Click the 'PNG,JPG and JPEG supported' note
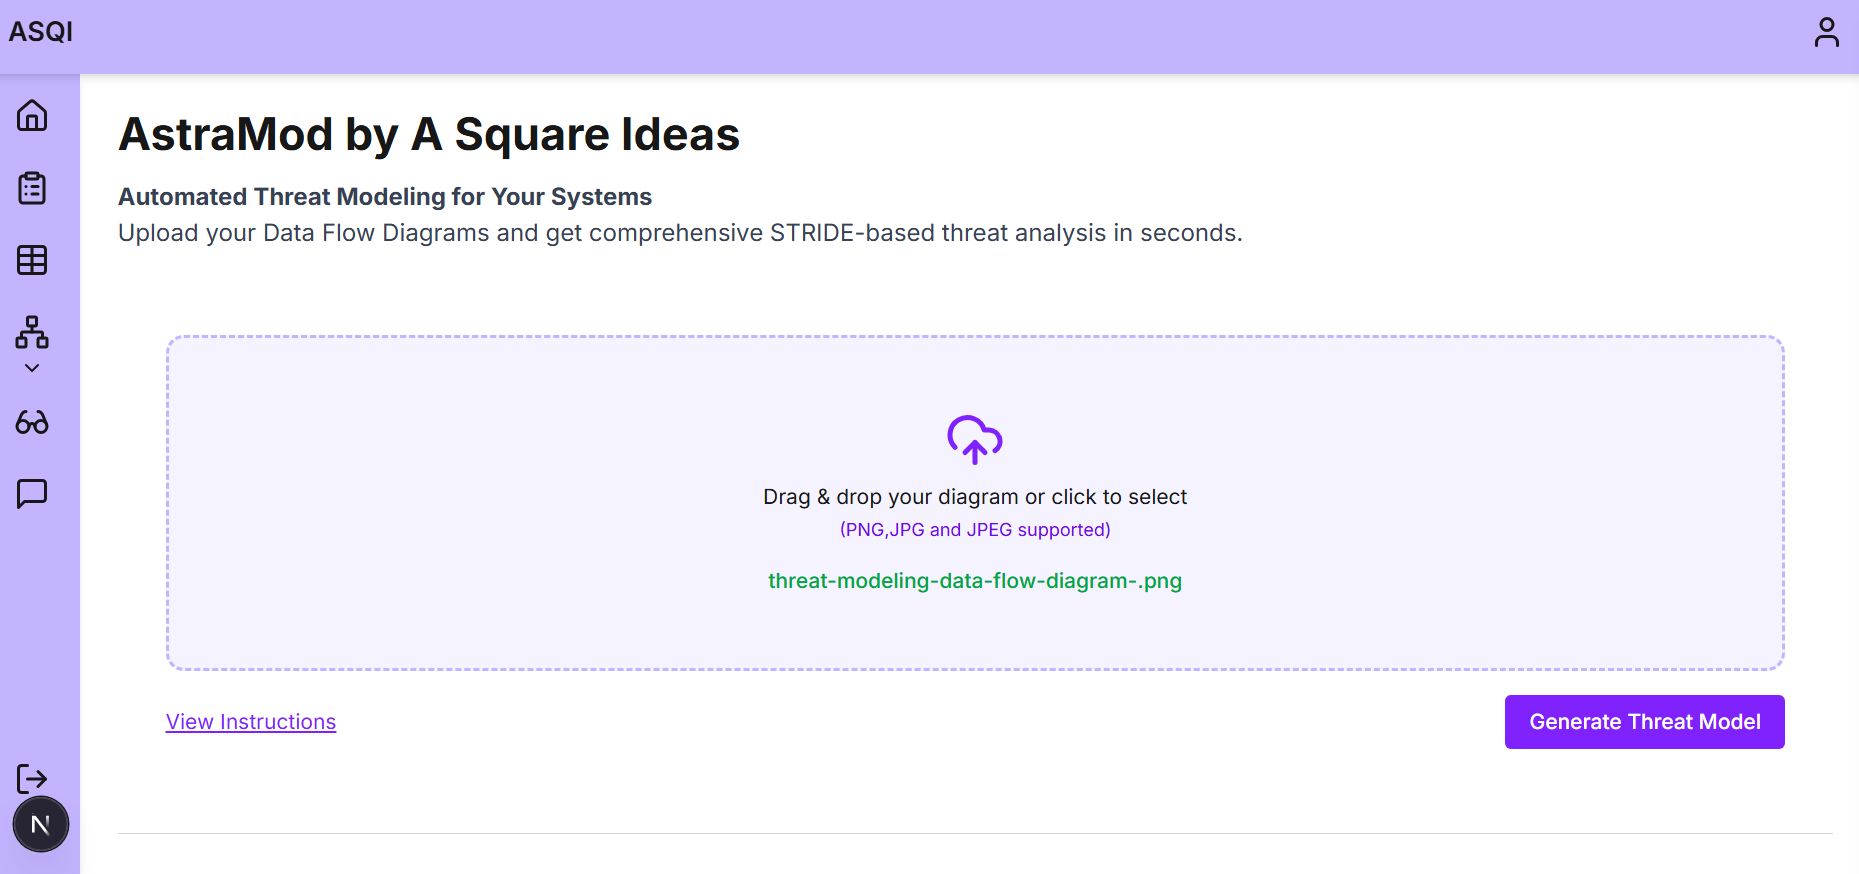This screenshot has height=874, width=1859. [x=974, y=530]
